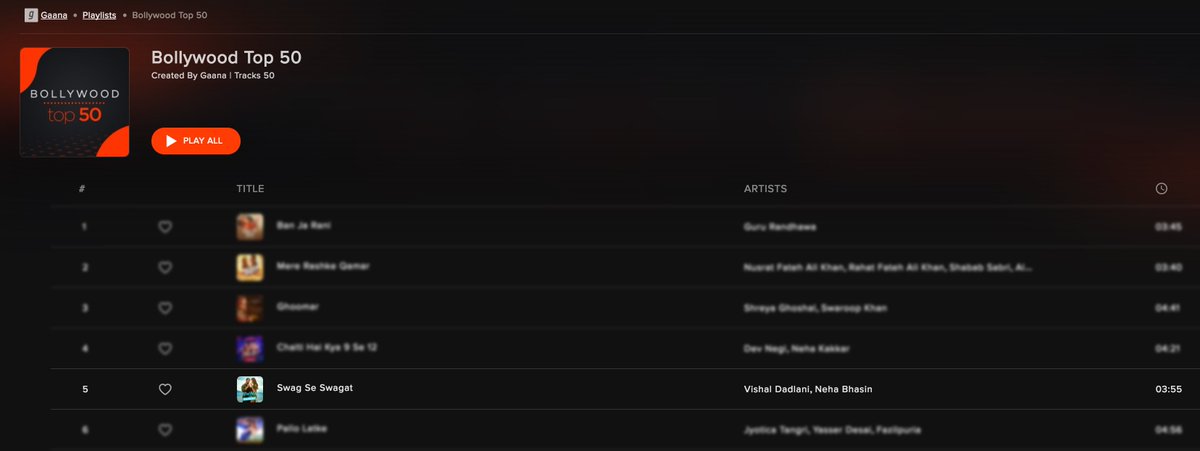
Task: Click the Swag Se Swagat album art
Action: (x=249, y=389)
